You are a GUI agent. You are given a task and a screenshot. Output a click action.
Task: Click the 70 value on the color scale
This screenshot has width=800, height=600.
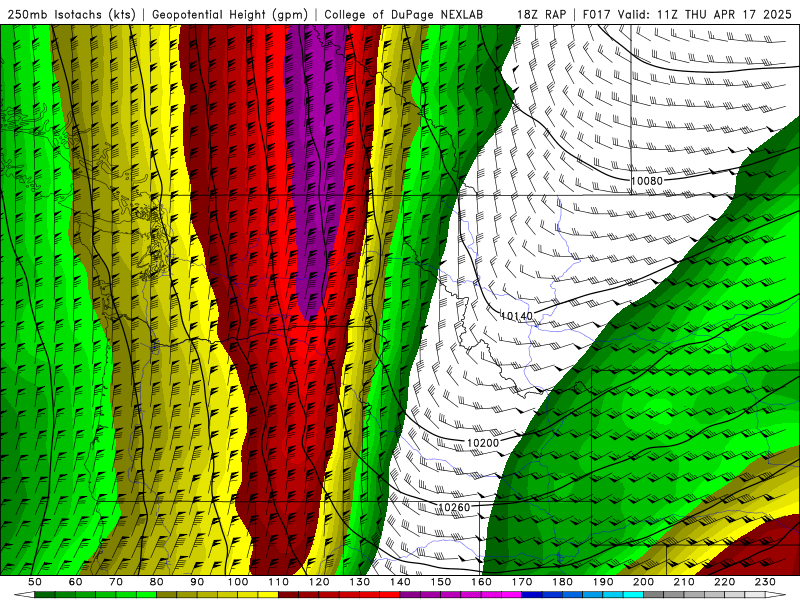tap(116, 582)
